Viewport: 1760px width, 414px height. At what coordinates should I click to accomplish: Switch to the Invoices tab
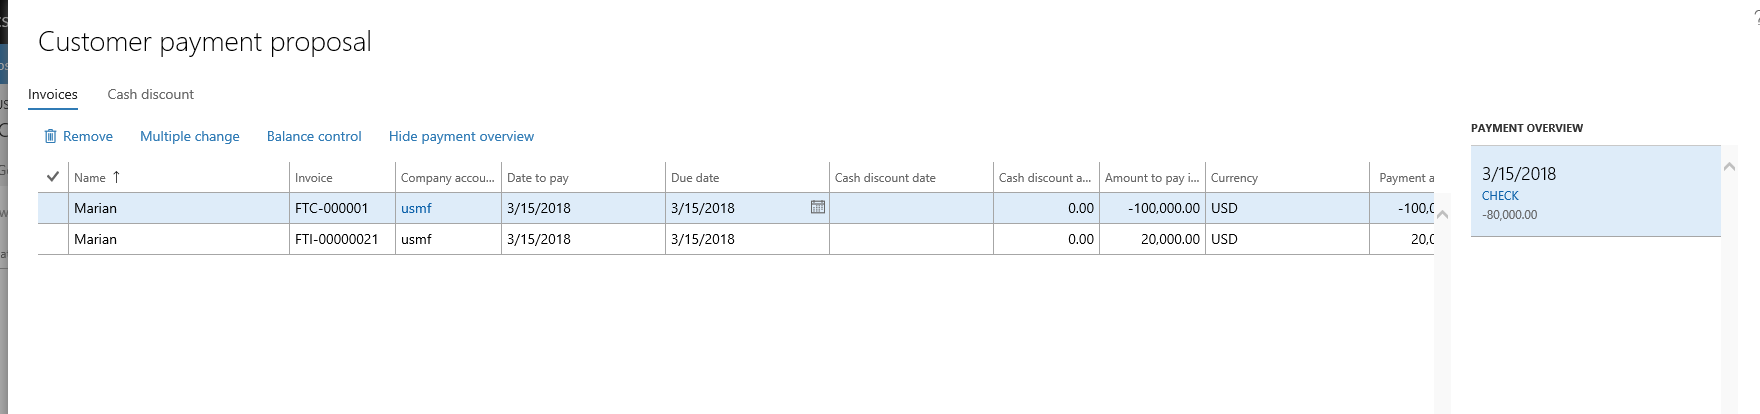click(53, 94)
